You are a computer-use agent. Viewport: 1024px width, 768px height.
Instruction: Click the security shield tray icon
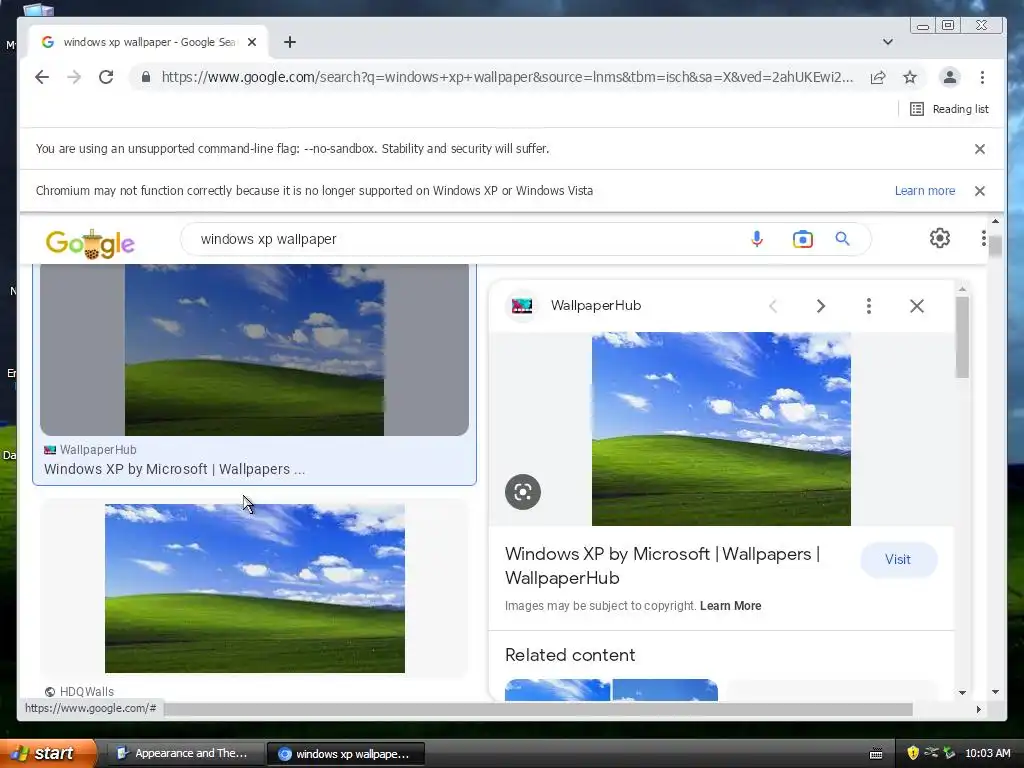pyautogui.click(x=913, y=753)
